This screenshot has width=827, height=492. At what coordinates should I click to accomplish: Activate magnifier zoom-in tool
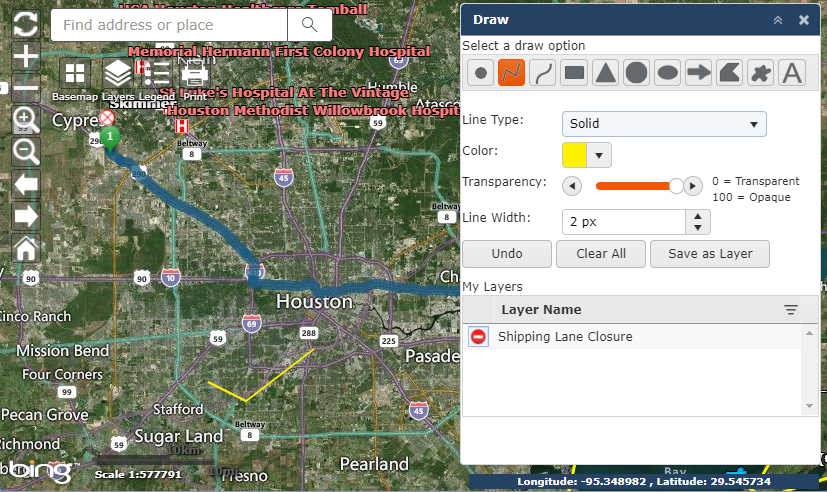tap(25, 120)
